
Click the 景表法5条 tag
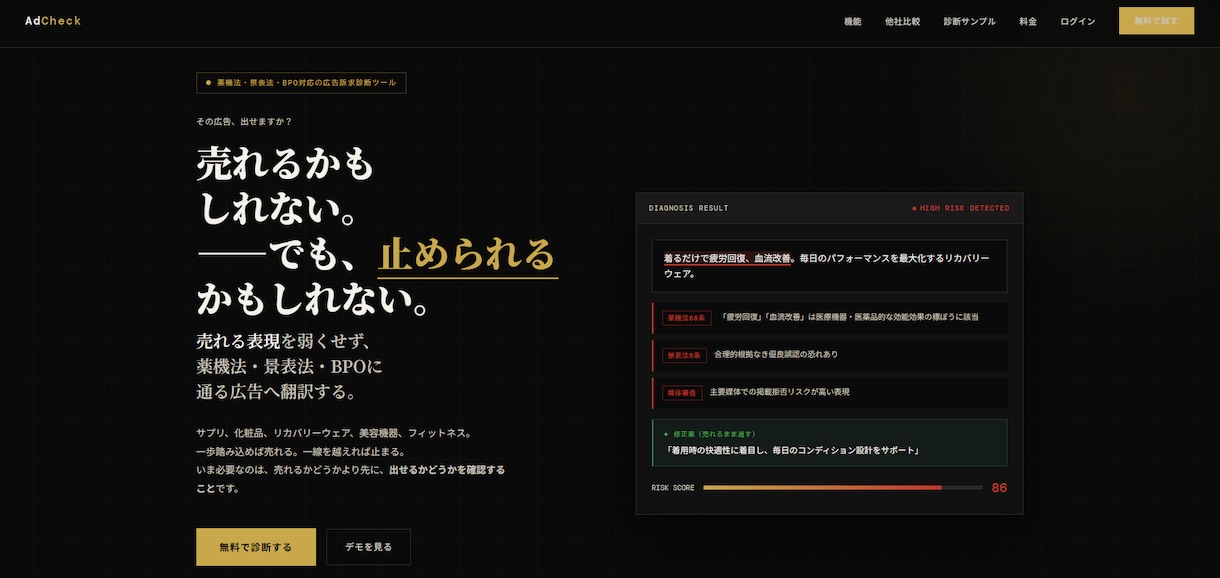pos(684,355)
